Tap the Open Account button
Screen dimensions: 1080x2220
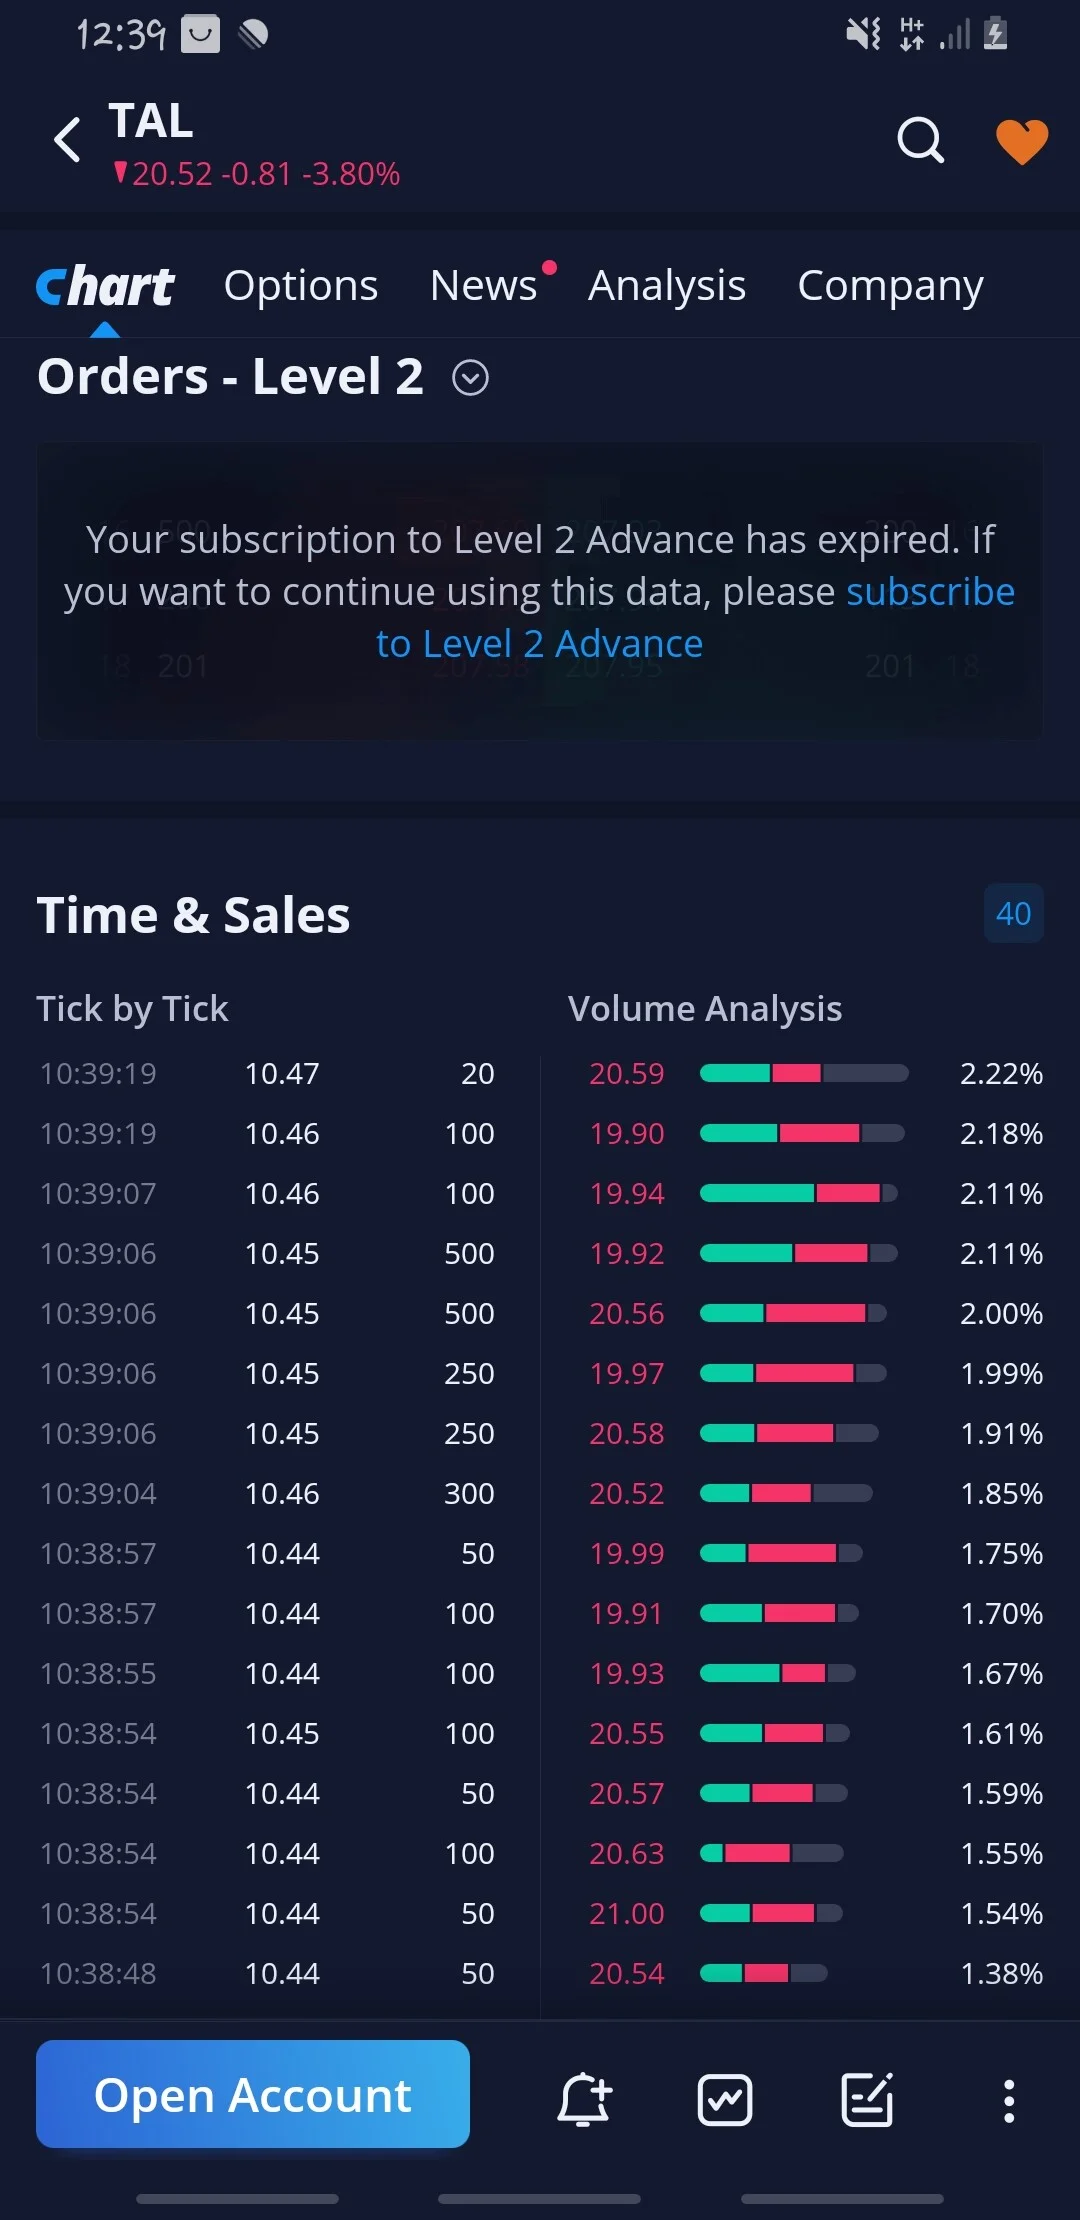pyautogui.click(x=253, y=2094)
